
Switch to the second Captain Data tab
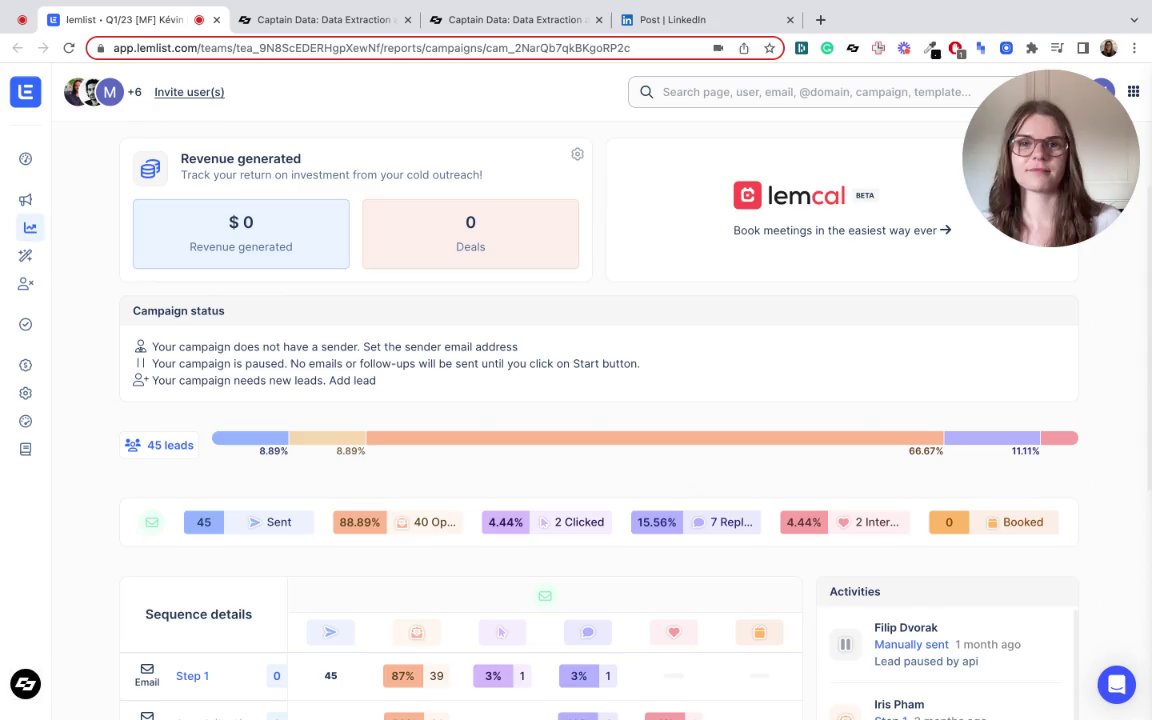[x=325, y=20]
